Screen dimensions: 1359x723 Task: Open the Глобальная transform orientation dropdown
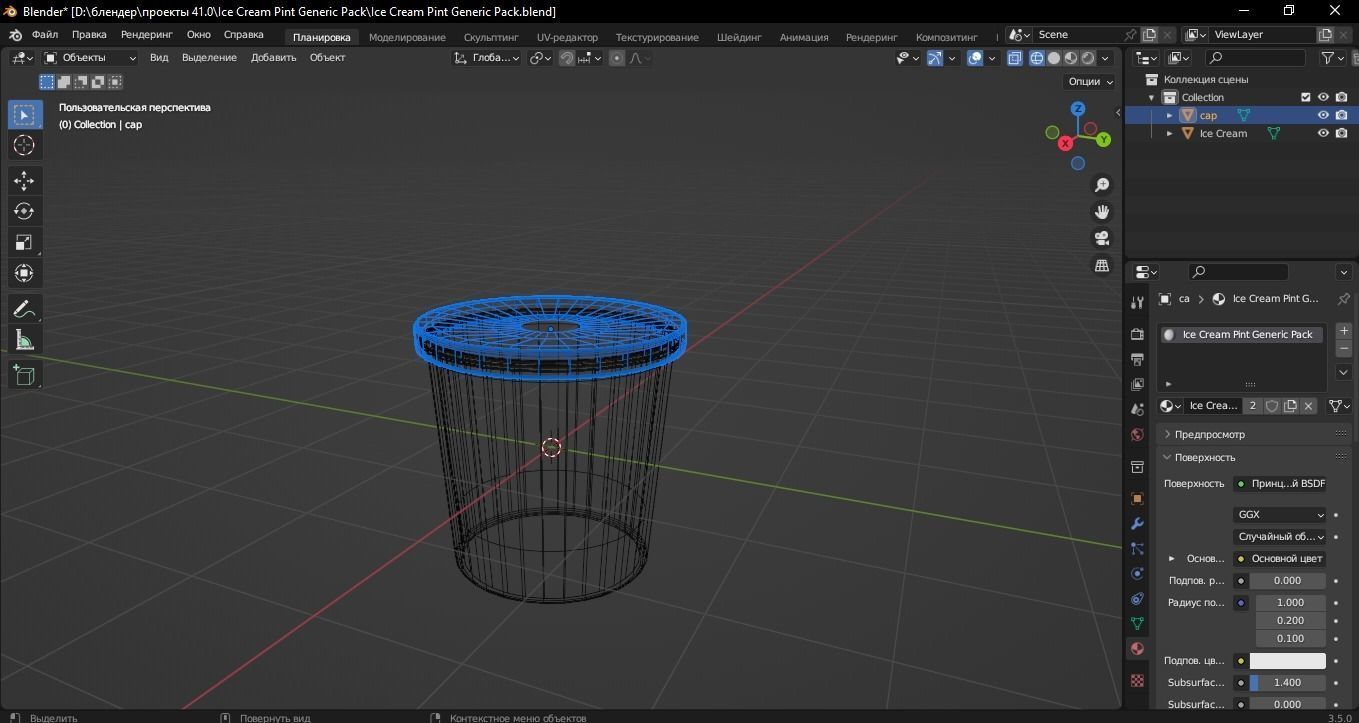(x=487, y=58)
